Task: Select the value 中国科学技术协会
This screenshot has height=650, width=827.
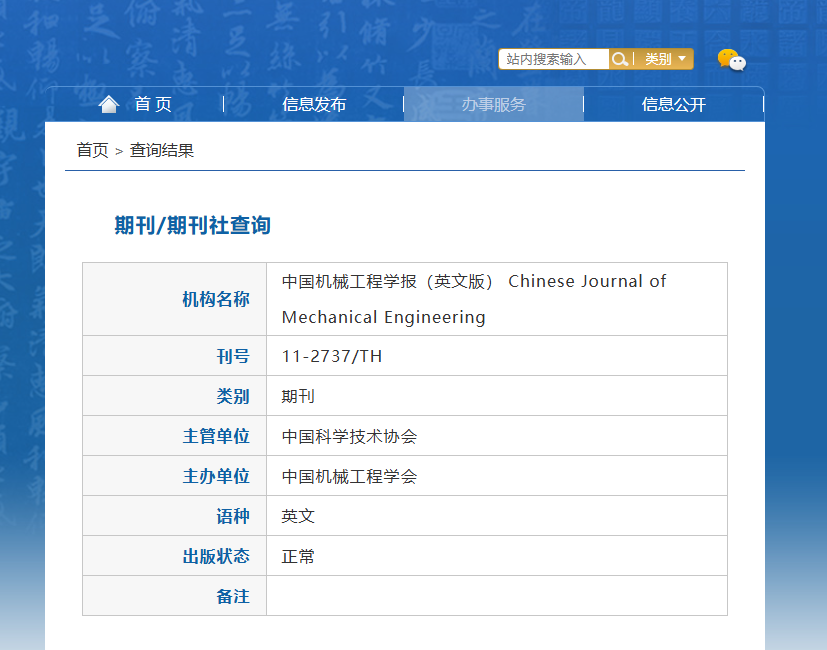Action: tap(349, 436)
